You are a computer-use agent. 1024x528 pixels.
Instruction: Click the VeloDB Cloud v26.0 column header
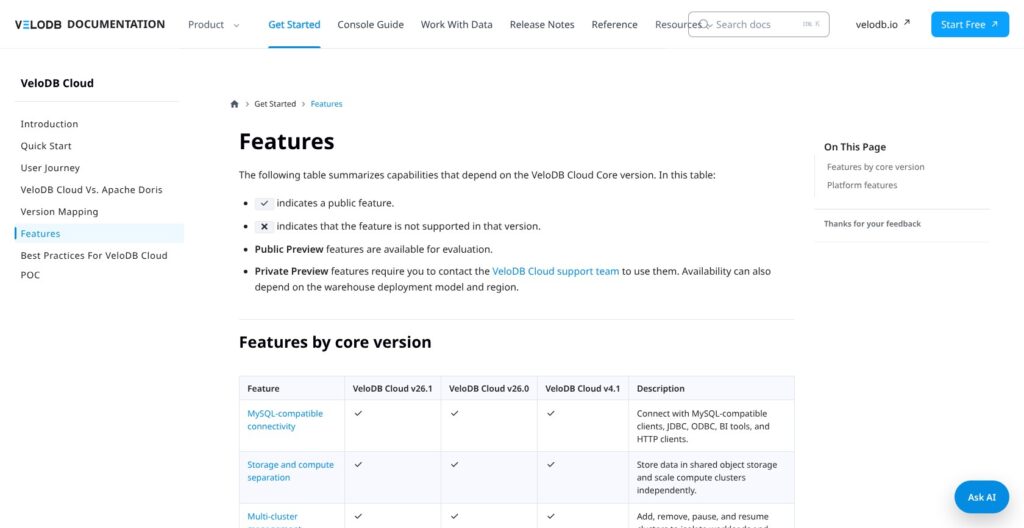pos(489,388)
